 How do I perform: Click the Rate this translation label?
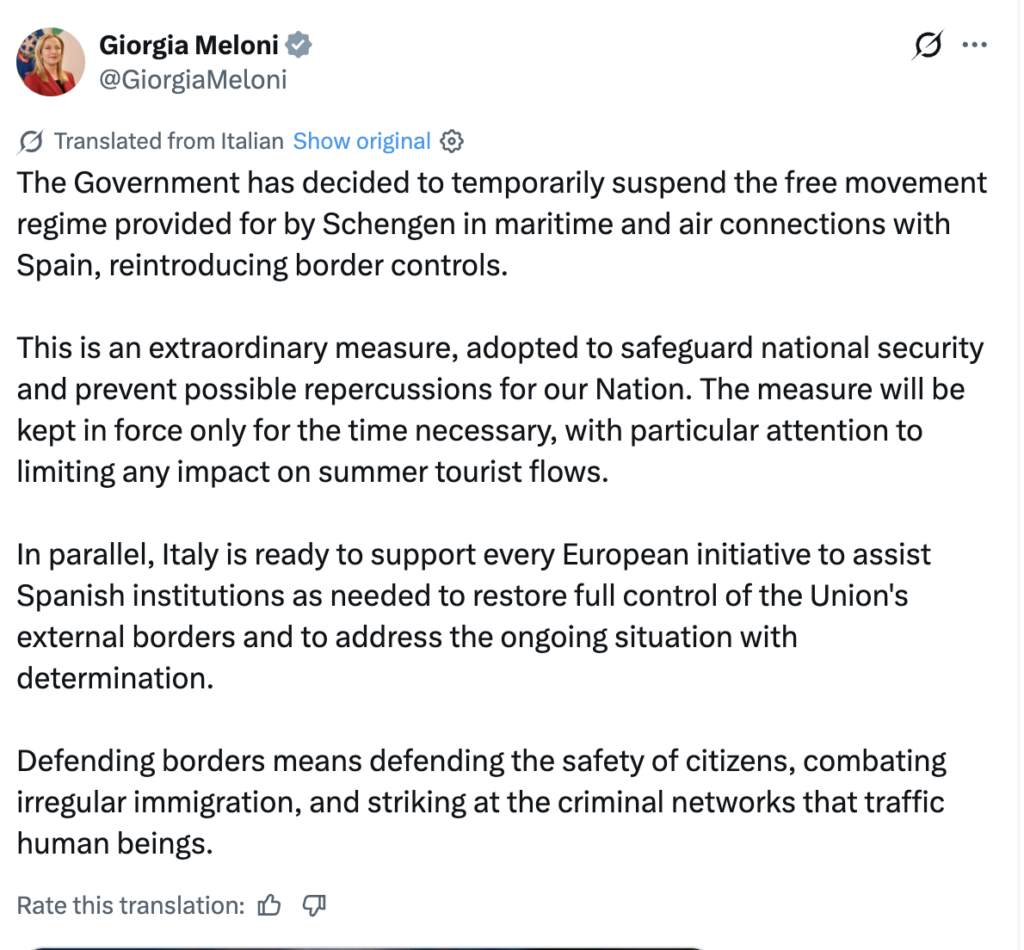point(131,906)
